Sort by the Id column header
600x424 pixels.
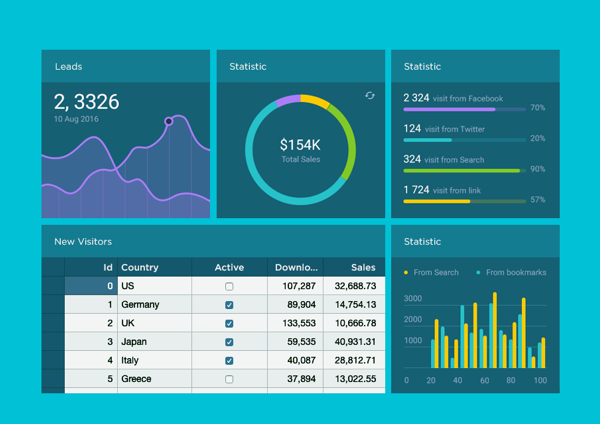(91, 267)
